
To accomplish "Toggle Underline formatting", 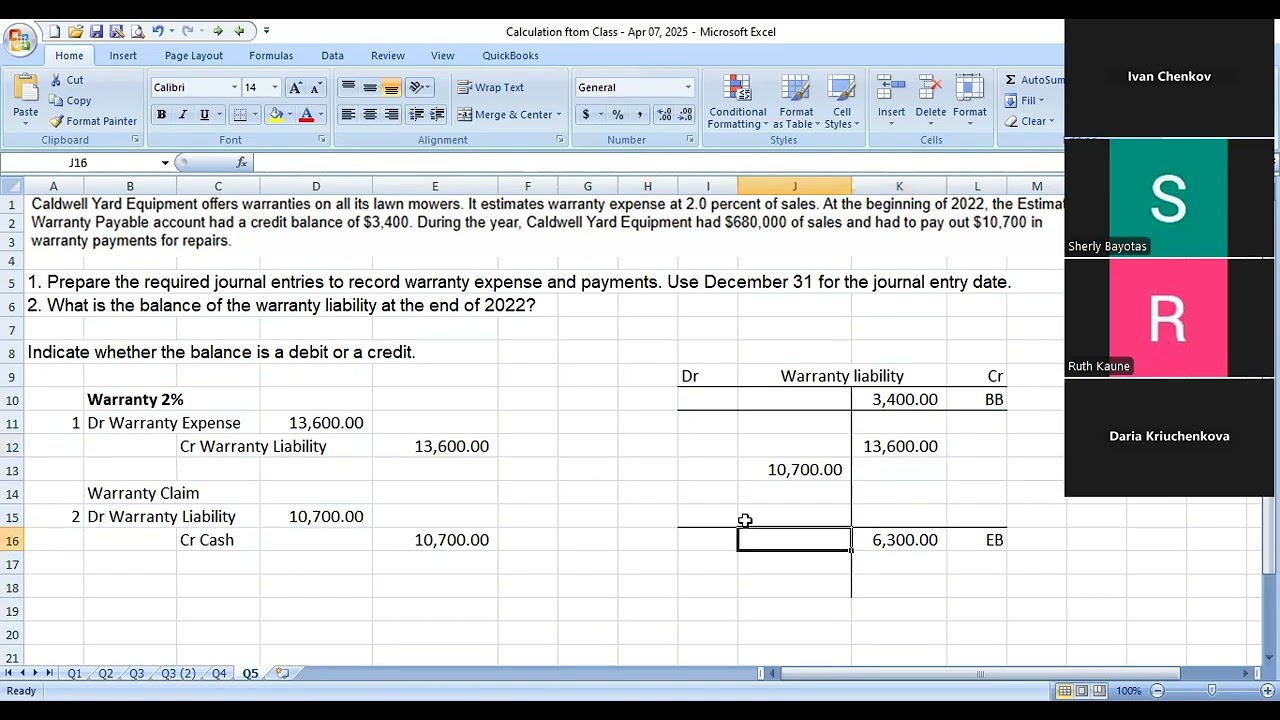I will pyautogui.click(x=204, y=115).
